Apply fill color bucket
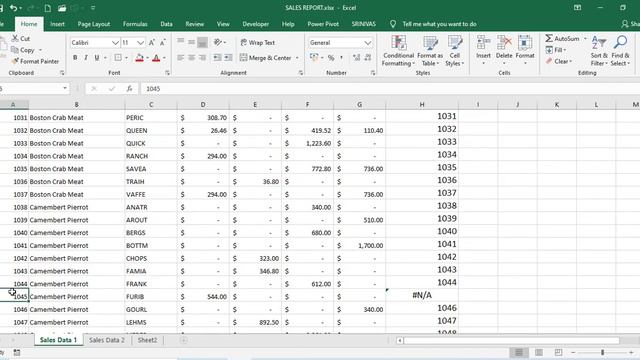 140,58
